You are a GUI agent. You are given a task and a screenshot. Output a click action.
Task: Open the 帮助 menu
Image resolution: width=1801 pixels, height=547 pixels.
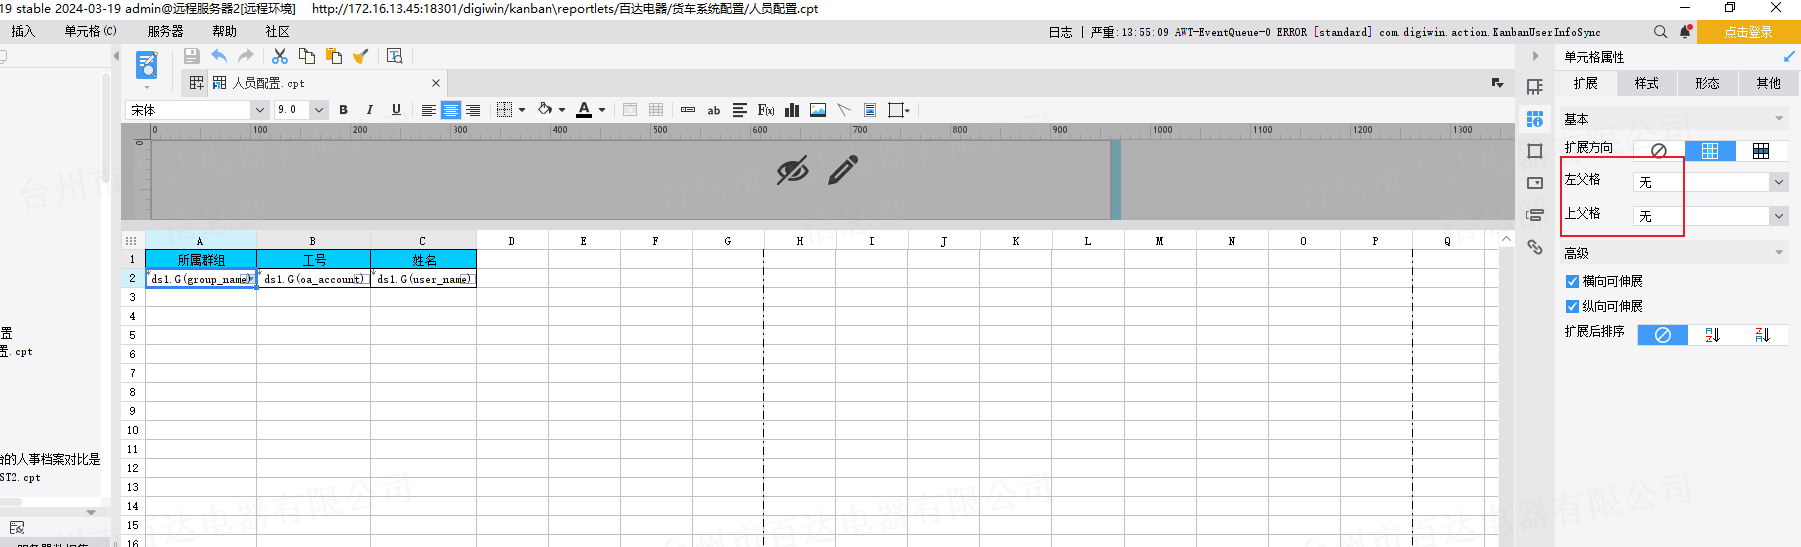tap(225, 31)
